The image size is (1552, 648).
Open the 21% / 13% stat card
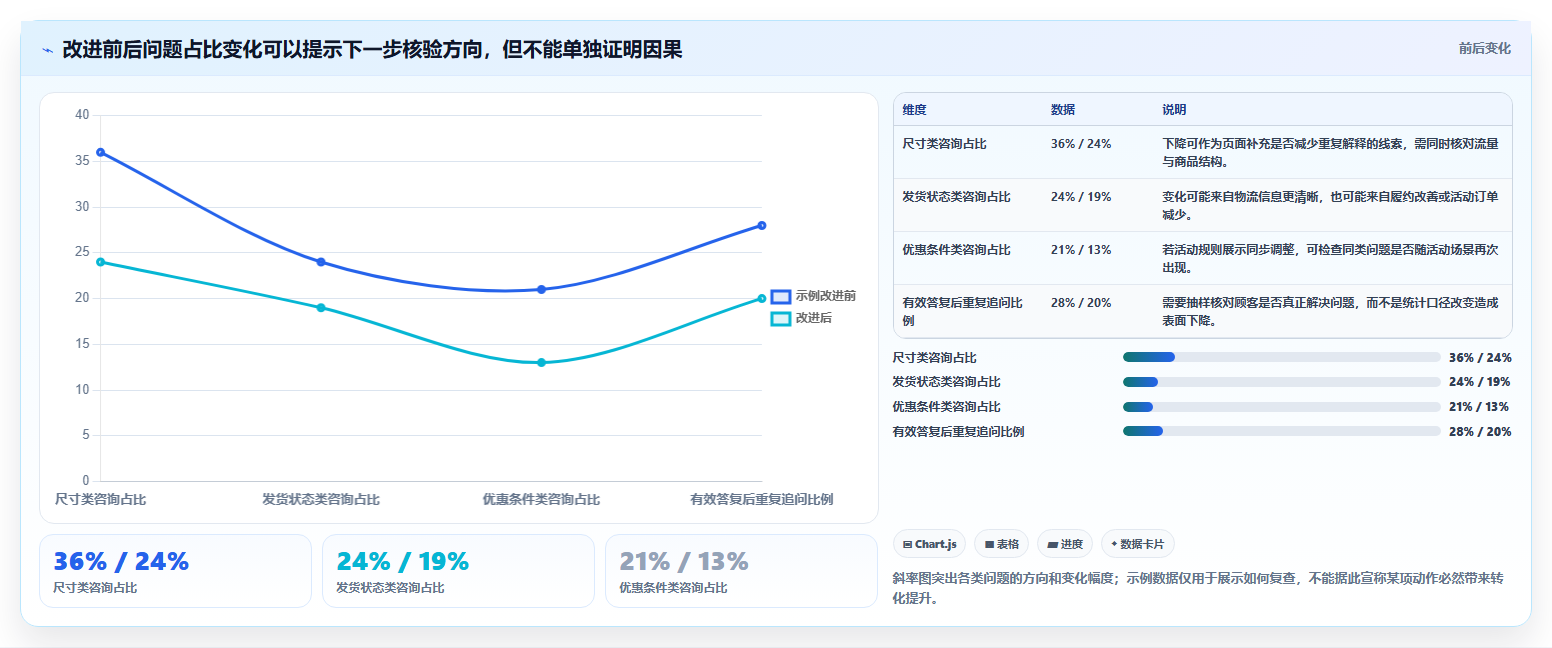741,571
